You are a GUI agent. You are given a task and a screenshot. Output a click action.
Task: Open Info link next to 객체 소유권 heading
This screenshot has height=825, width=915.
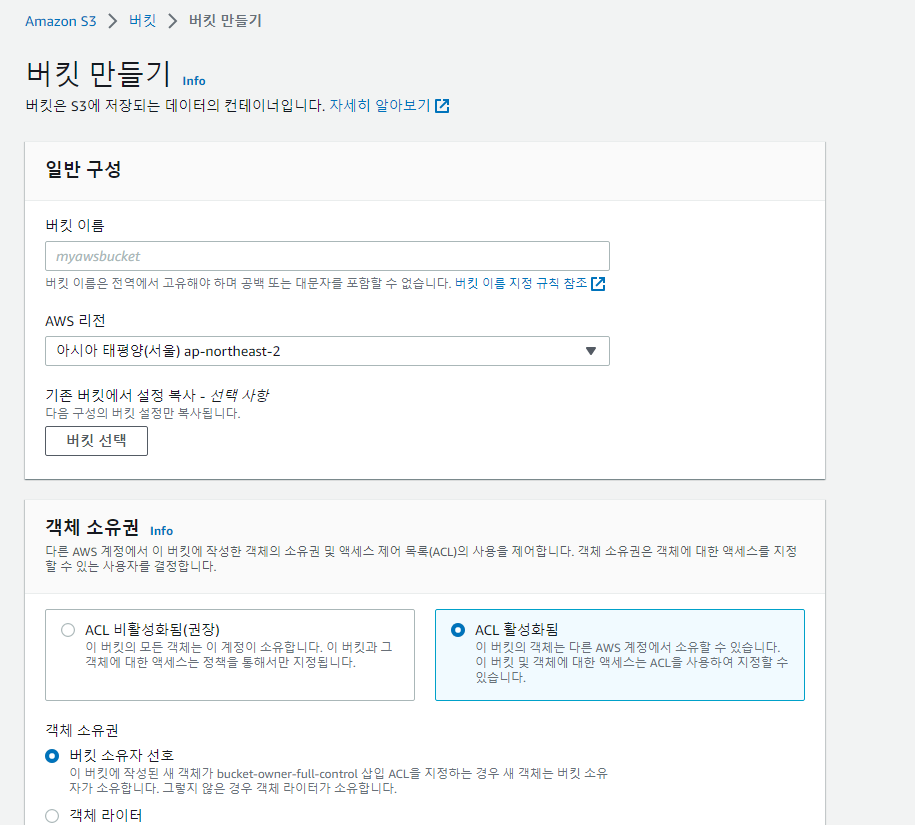pyautogui.click(x=161, y=531)
